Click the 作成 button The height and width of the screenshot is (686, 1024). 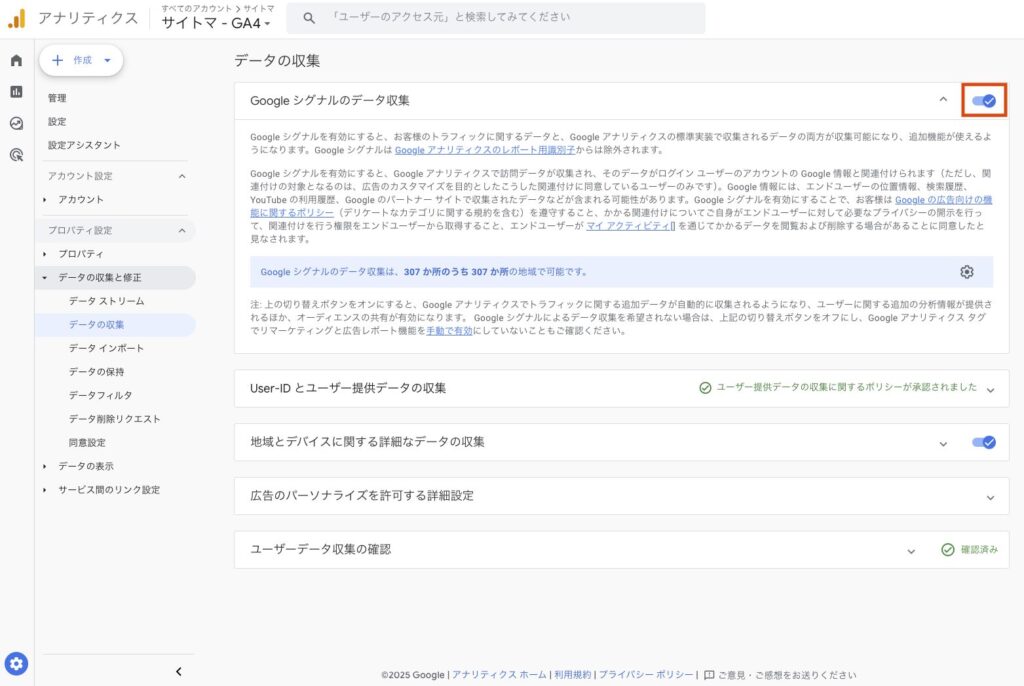81,60
